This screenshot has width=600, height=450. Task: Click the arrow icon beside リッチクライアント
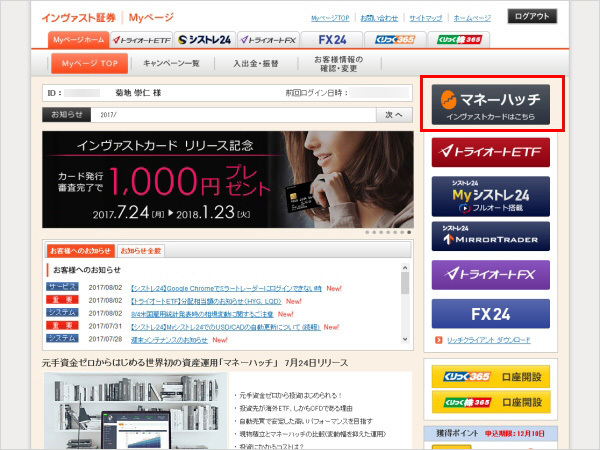tap(439, 340)
